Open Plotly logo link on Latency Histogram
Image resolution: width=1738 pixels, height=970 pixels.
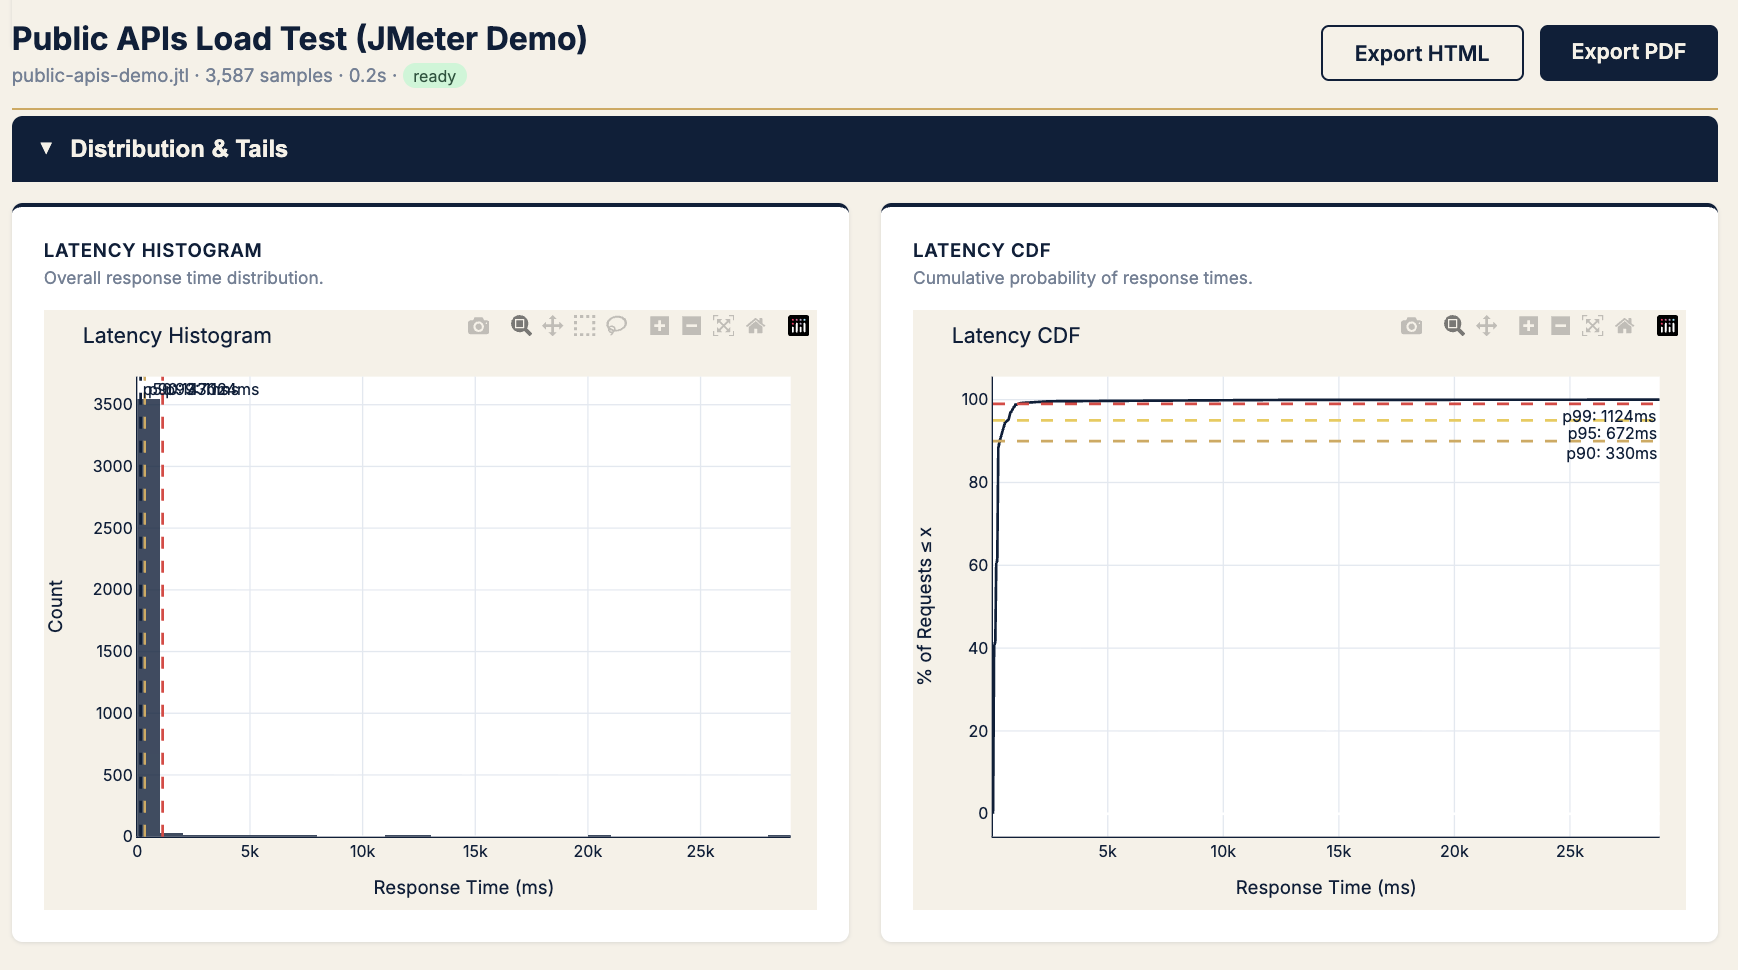798,326
